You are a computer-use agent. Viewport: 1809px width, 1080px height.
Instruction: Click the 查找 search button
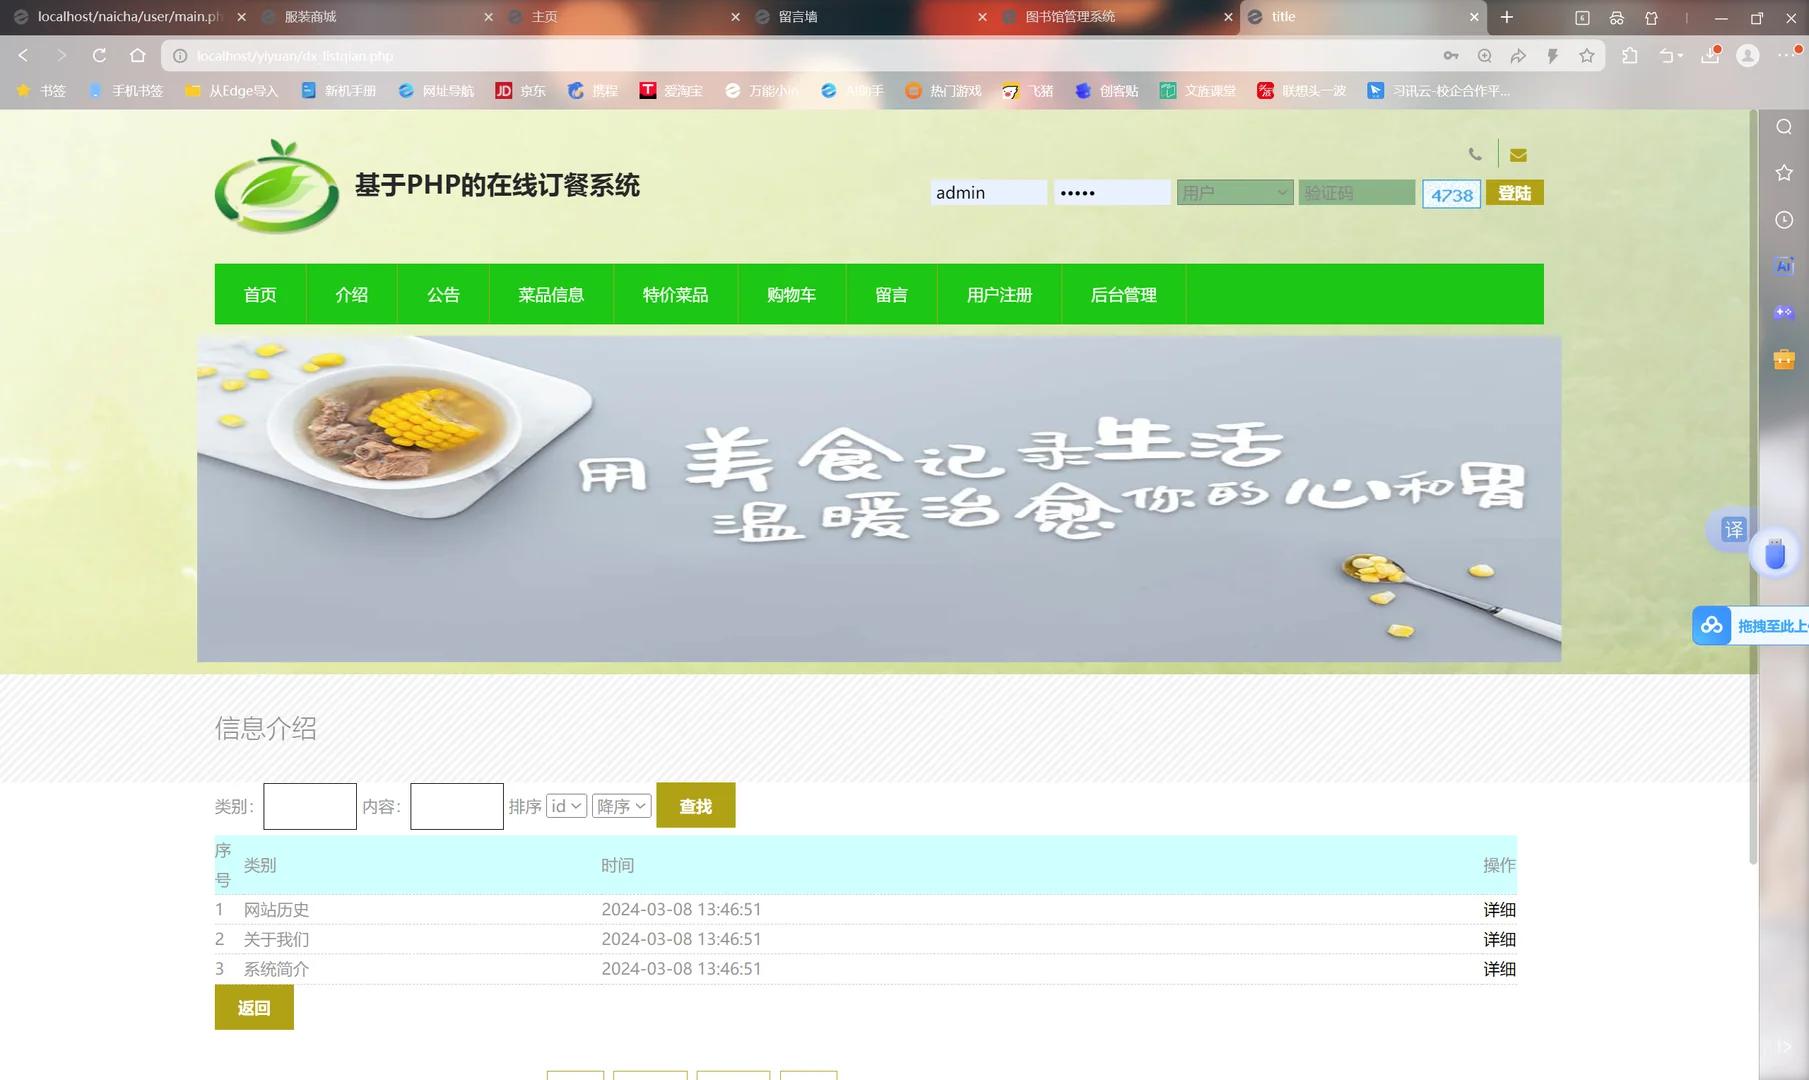tap(695, 805)
